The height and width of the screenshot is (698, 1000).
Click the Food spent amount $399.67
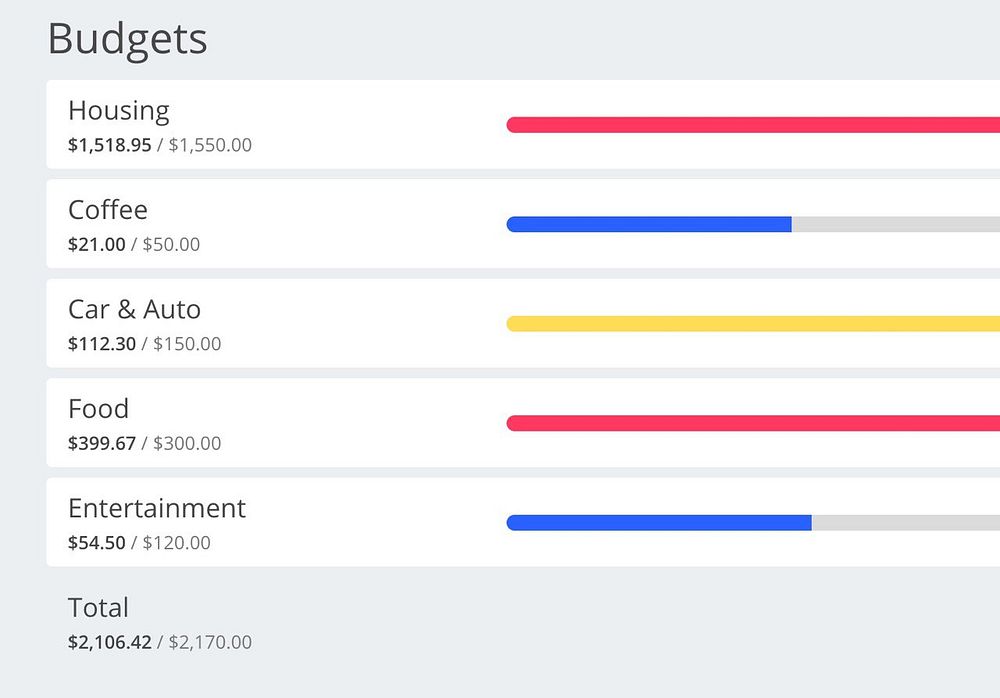(102, 443)
